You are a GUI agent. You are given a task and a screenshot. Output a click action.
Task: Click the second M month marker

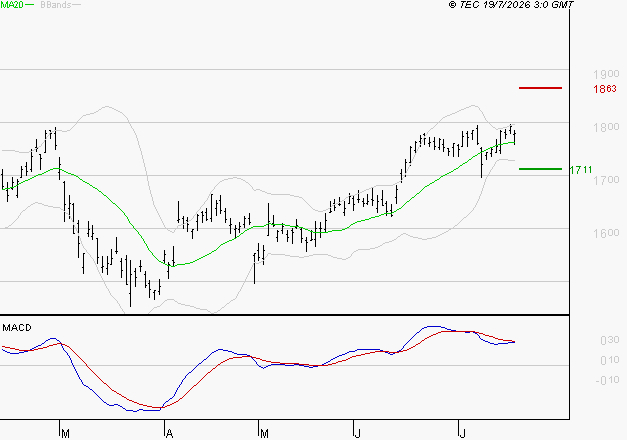pyautogui.click(x=264, y=434)
